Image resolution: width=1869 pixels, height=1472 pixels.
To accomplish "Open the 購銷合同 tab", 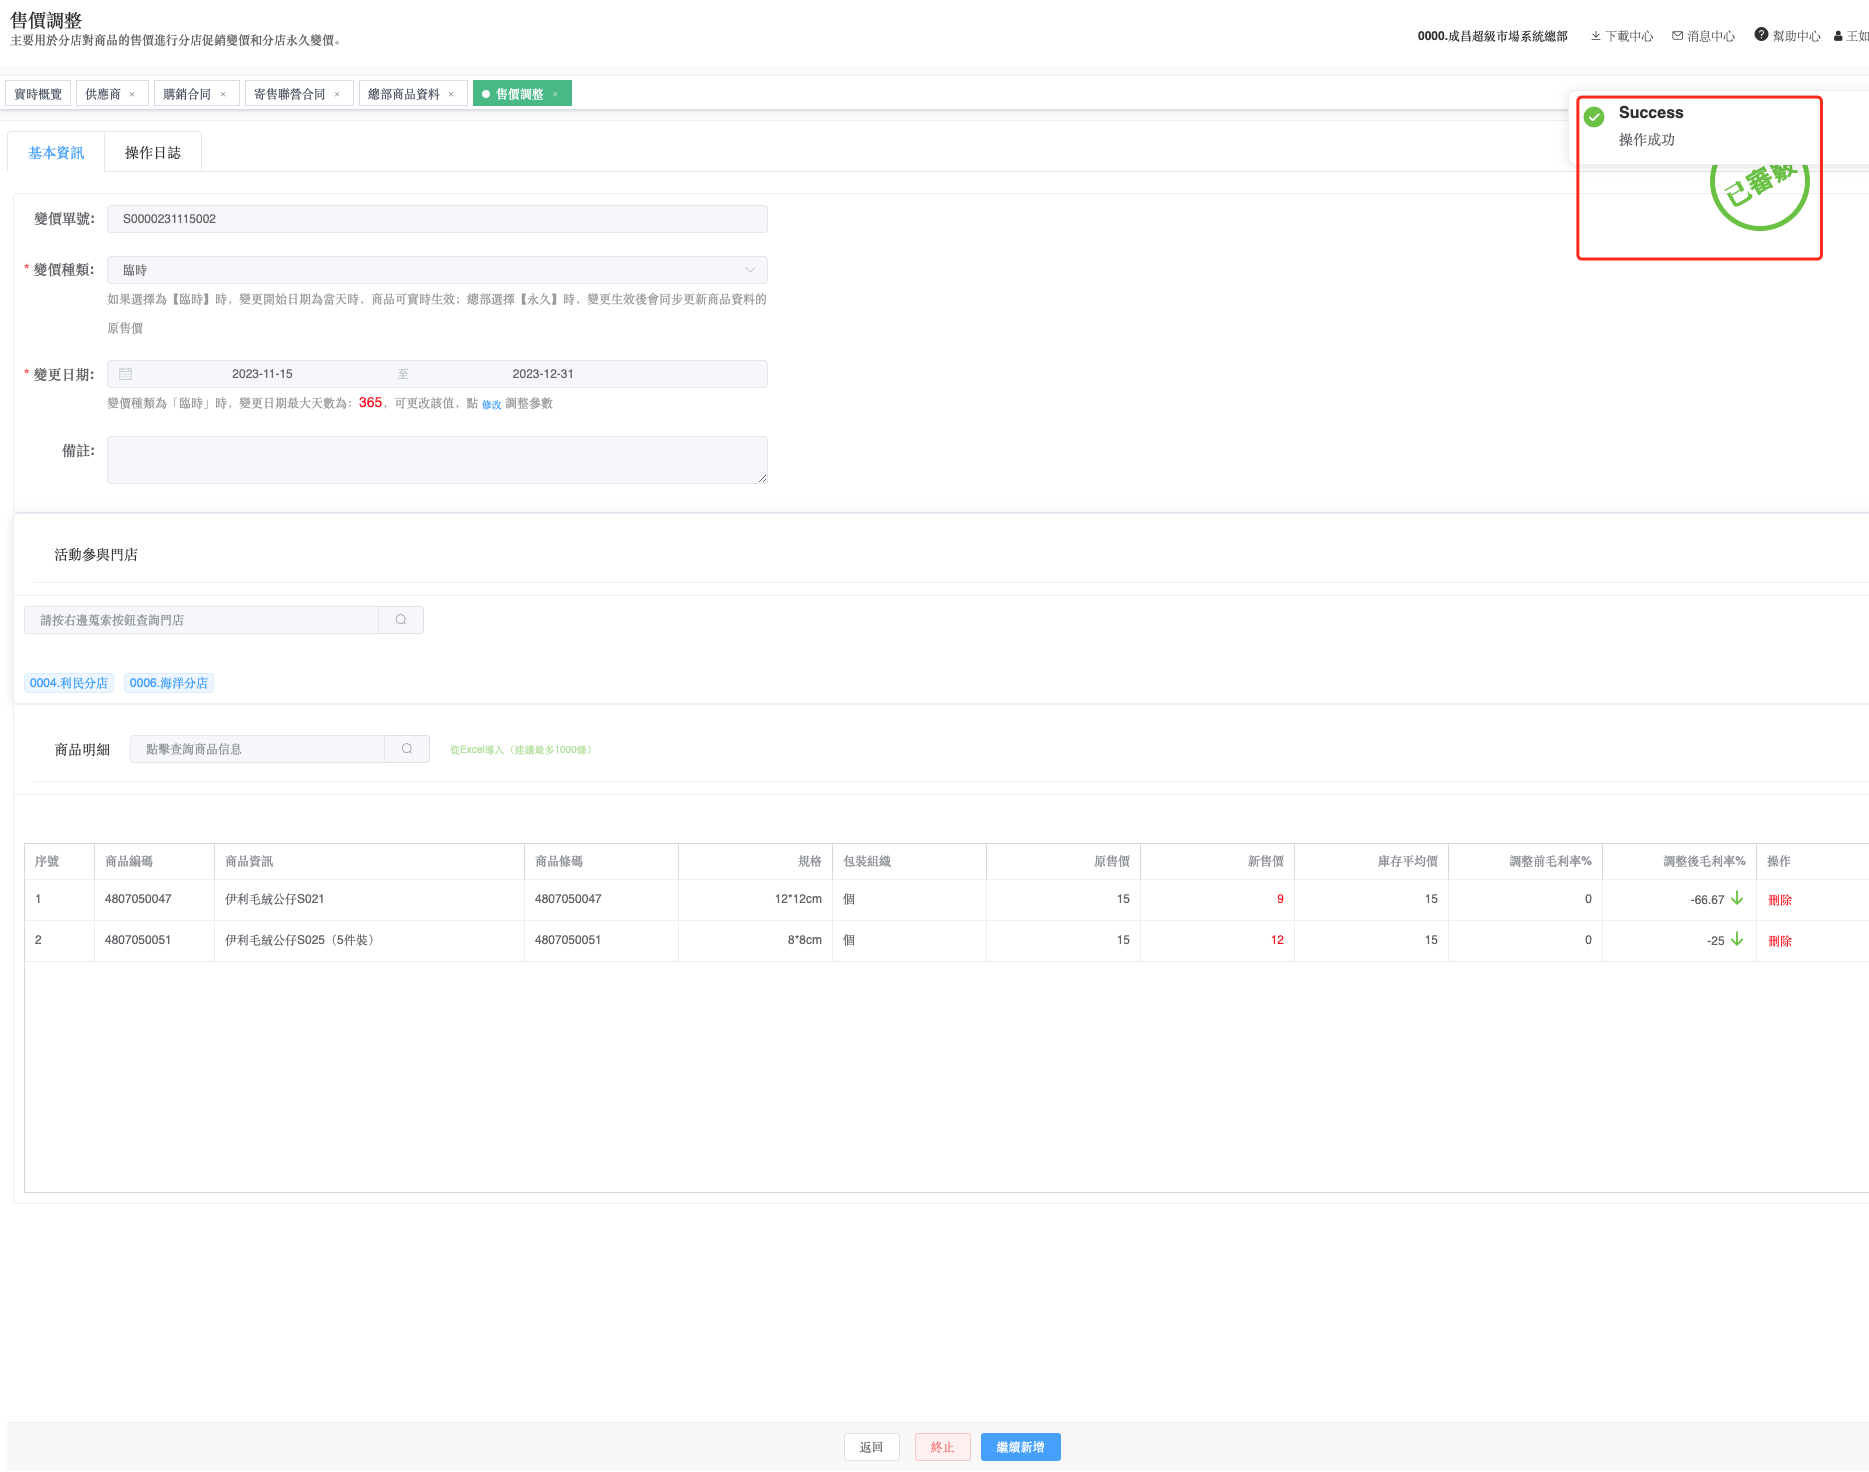I will click(187, 94).
